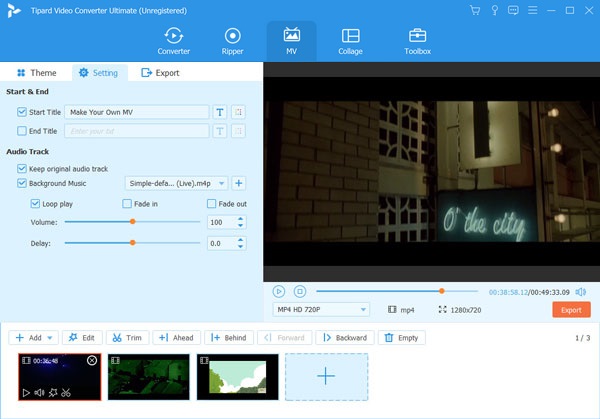Screen dimensions: 600x419
Task: Open the Add dropdown arrow
Action: (50, 338)
